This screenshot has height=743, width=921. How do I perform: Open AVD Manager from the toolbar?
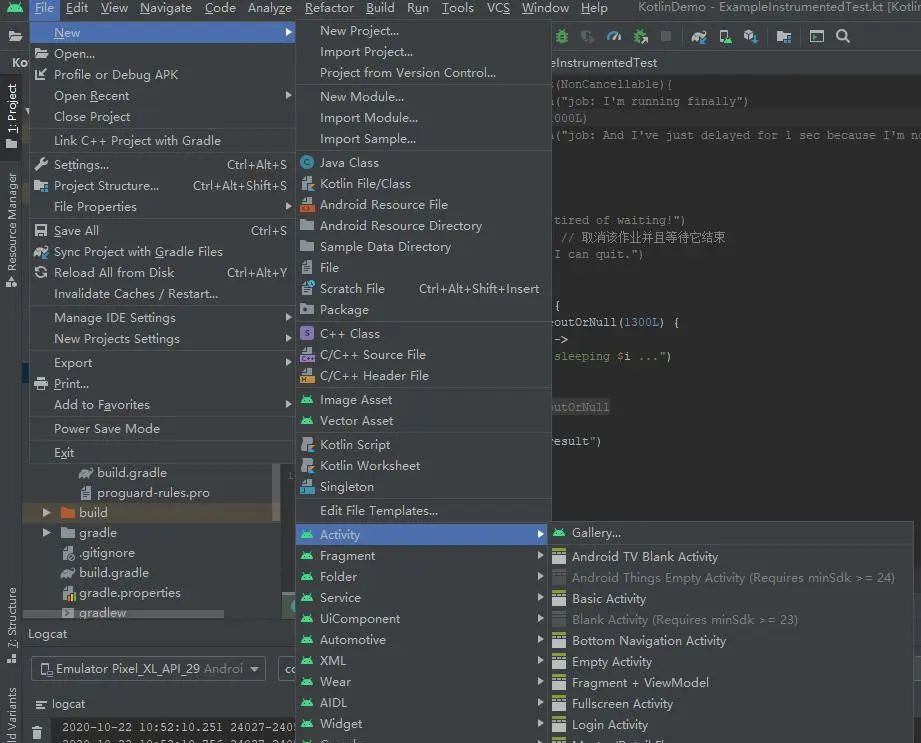(x=725, y=36)
